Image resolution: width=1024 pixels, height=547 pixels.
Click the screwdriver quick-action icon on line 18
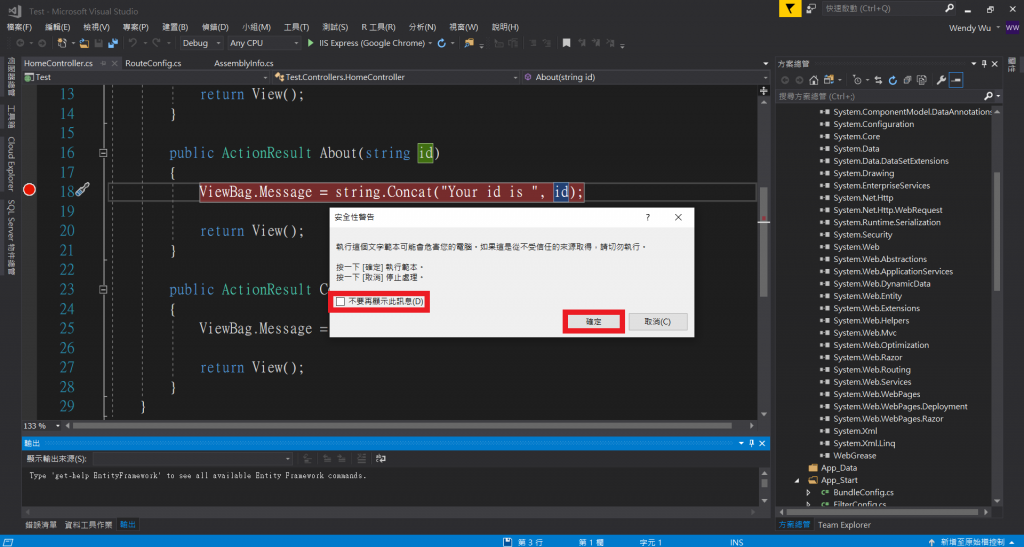(82, 189)
